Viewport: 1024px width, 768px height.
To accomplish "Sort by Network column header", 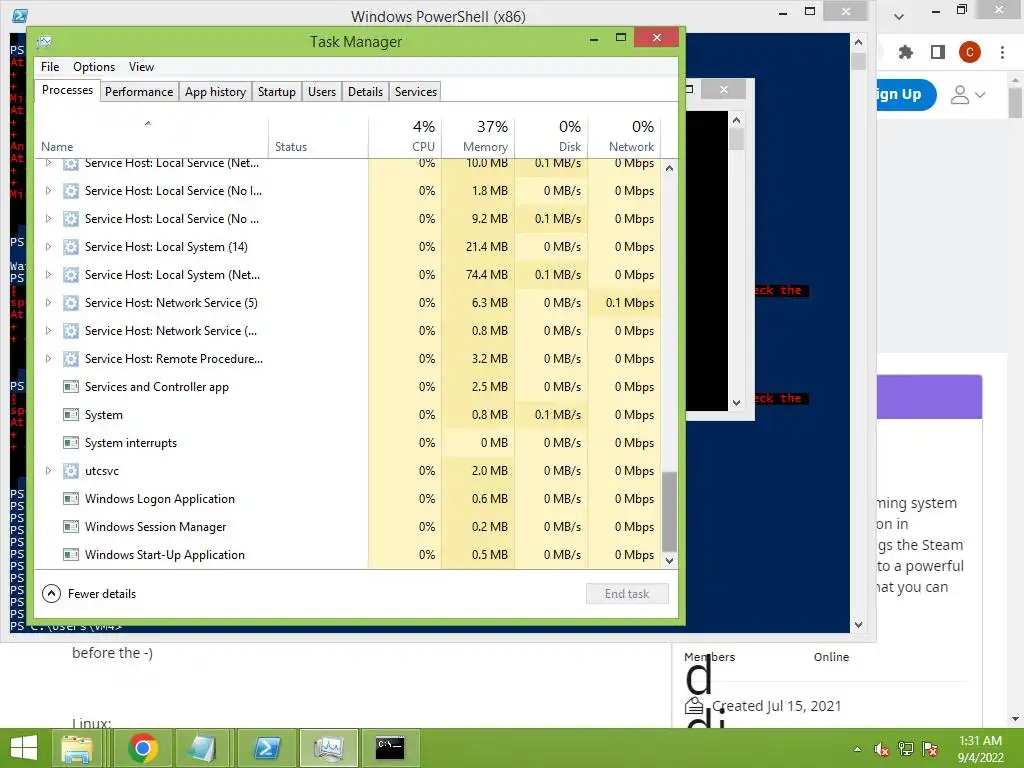I will (x=625, y=137).
